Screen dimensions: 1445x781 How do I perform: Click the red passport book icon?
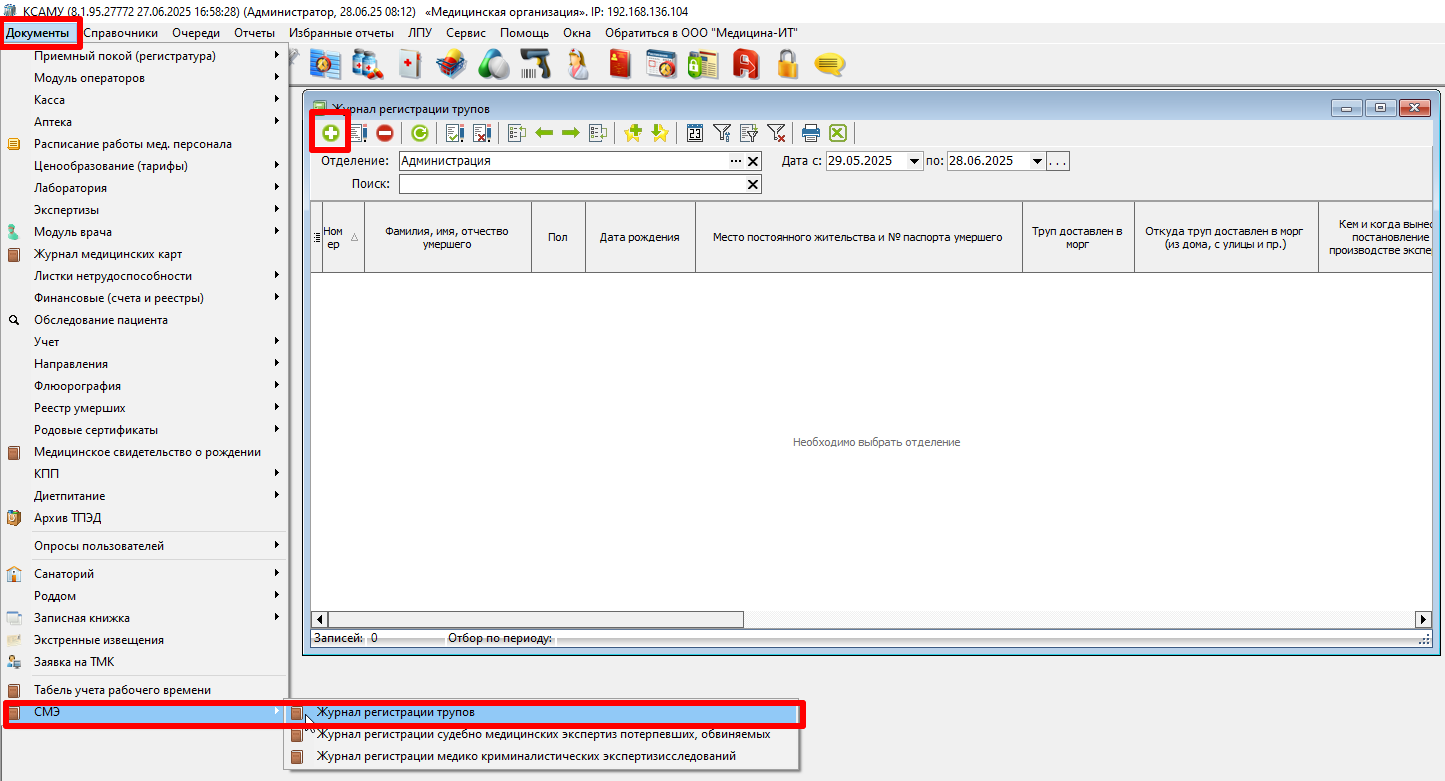tap(619, 65)
